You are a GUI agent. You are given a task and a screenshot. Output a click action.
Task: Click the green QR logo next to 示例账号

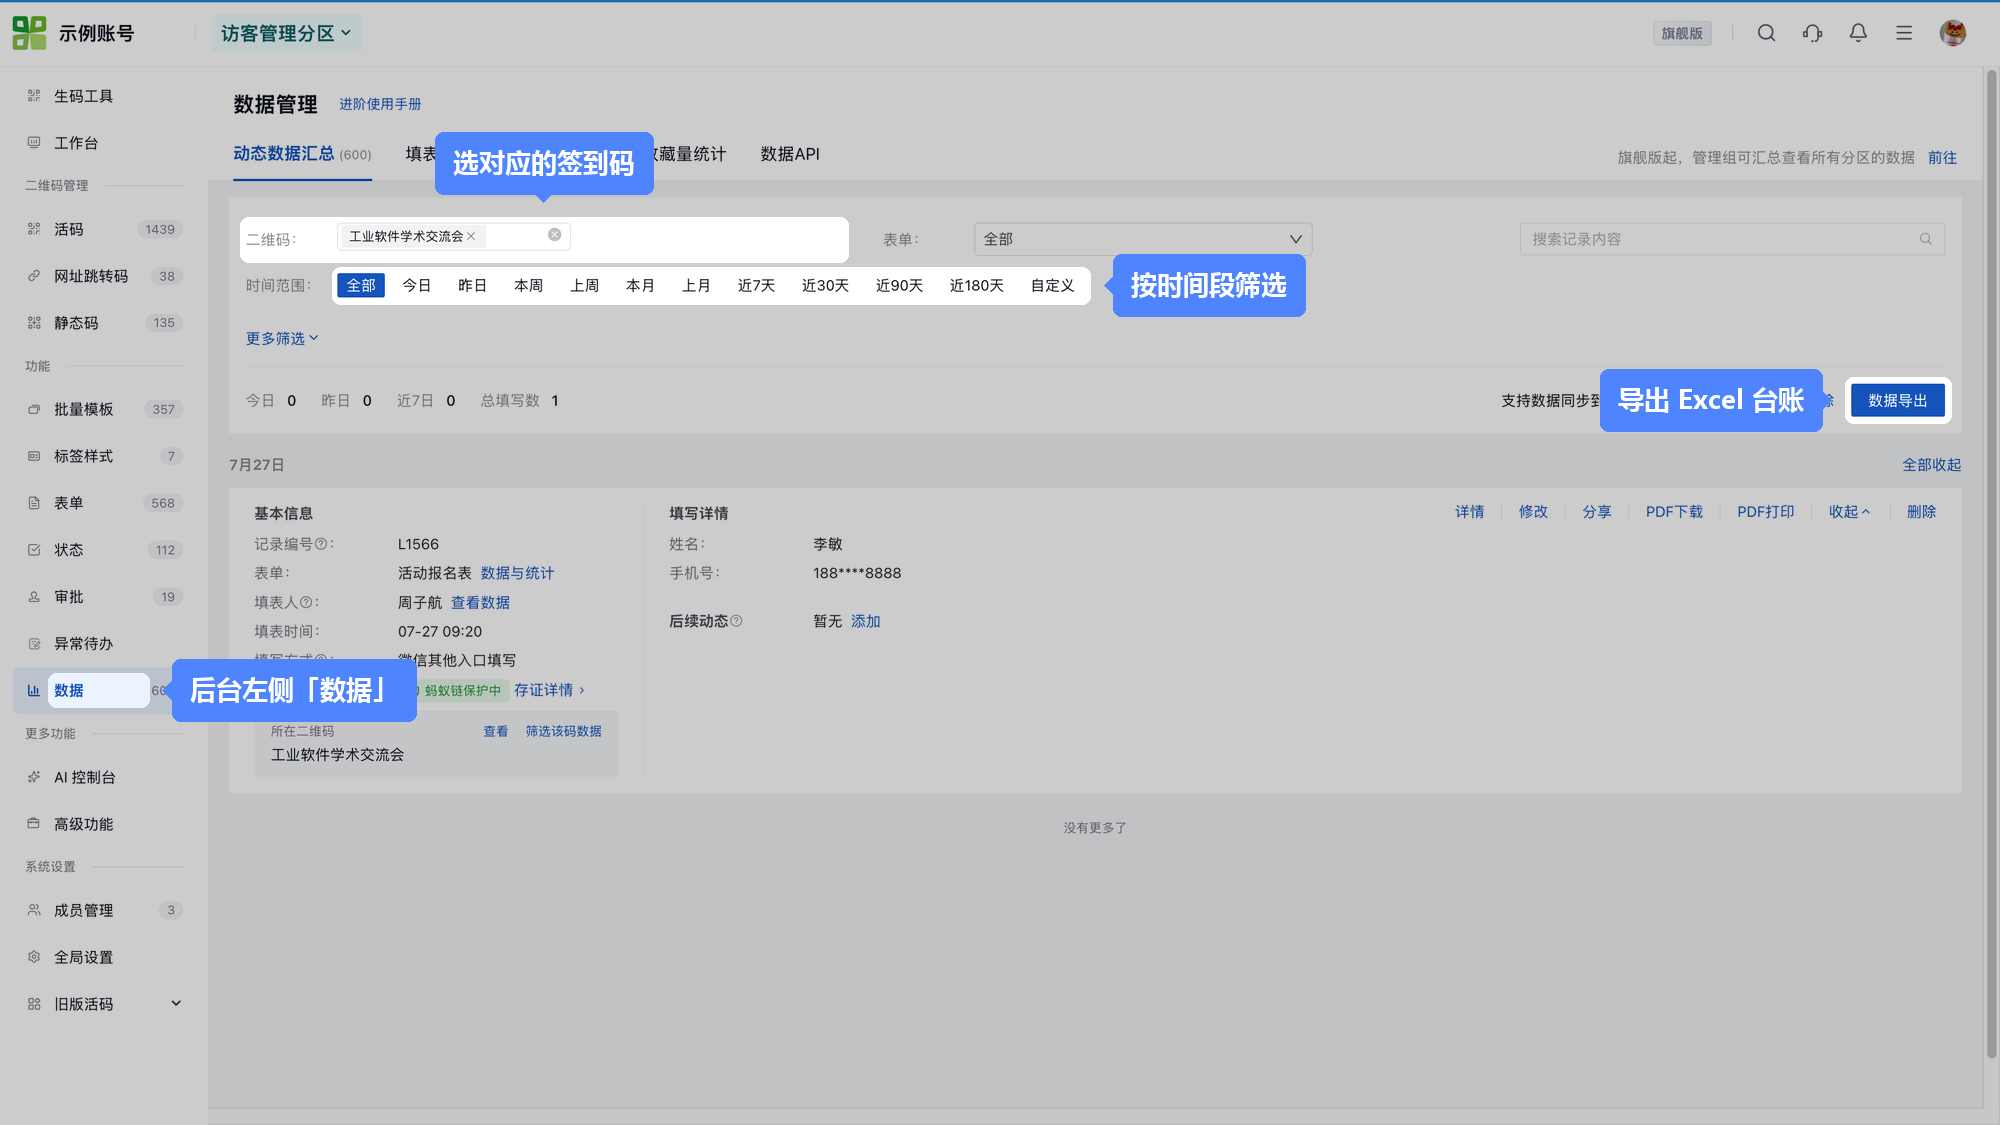pyautogui.click(x=29, y=33)
